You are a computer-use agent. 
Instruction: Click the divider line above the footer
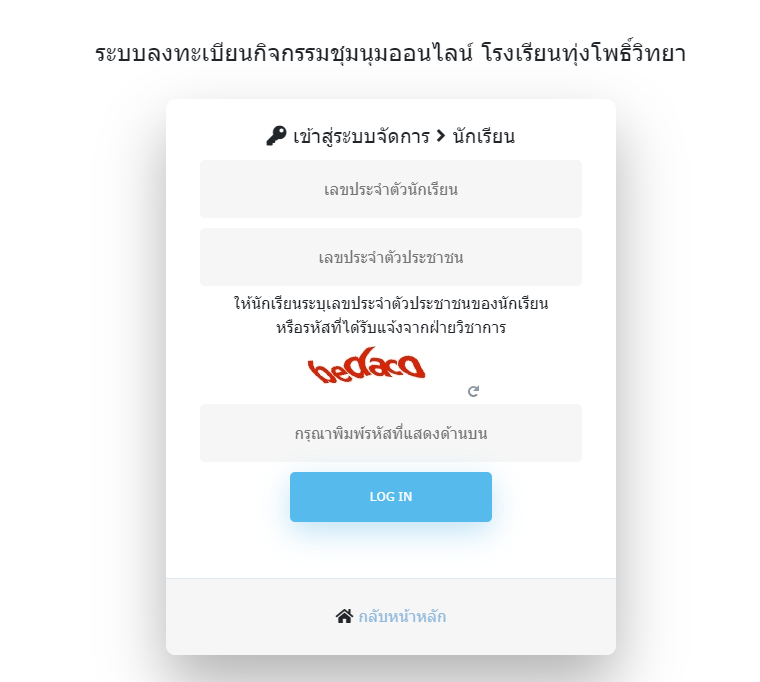click(391, 578)
